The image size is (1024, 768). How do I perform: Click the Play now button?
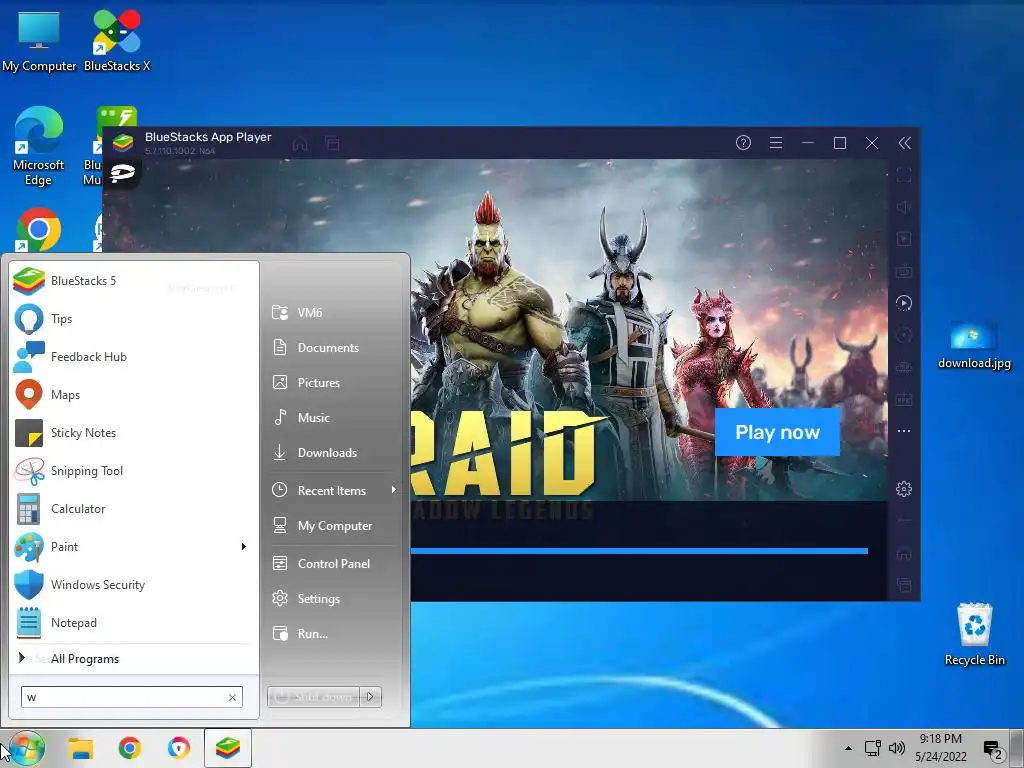(x=777, y=432)
